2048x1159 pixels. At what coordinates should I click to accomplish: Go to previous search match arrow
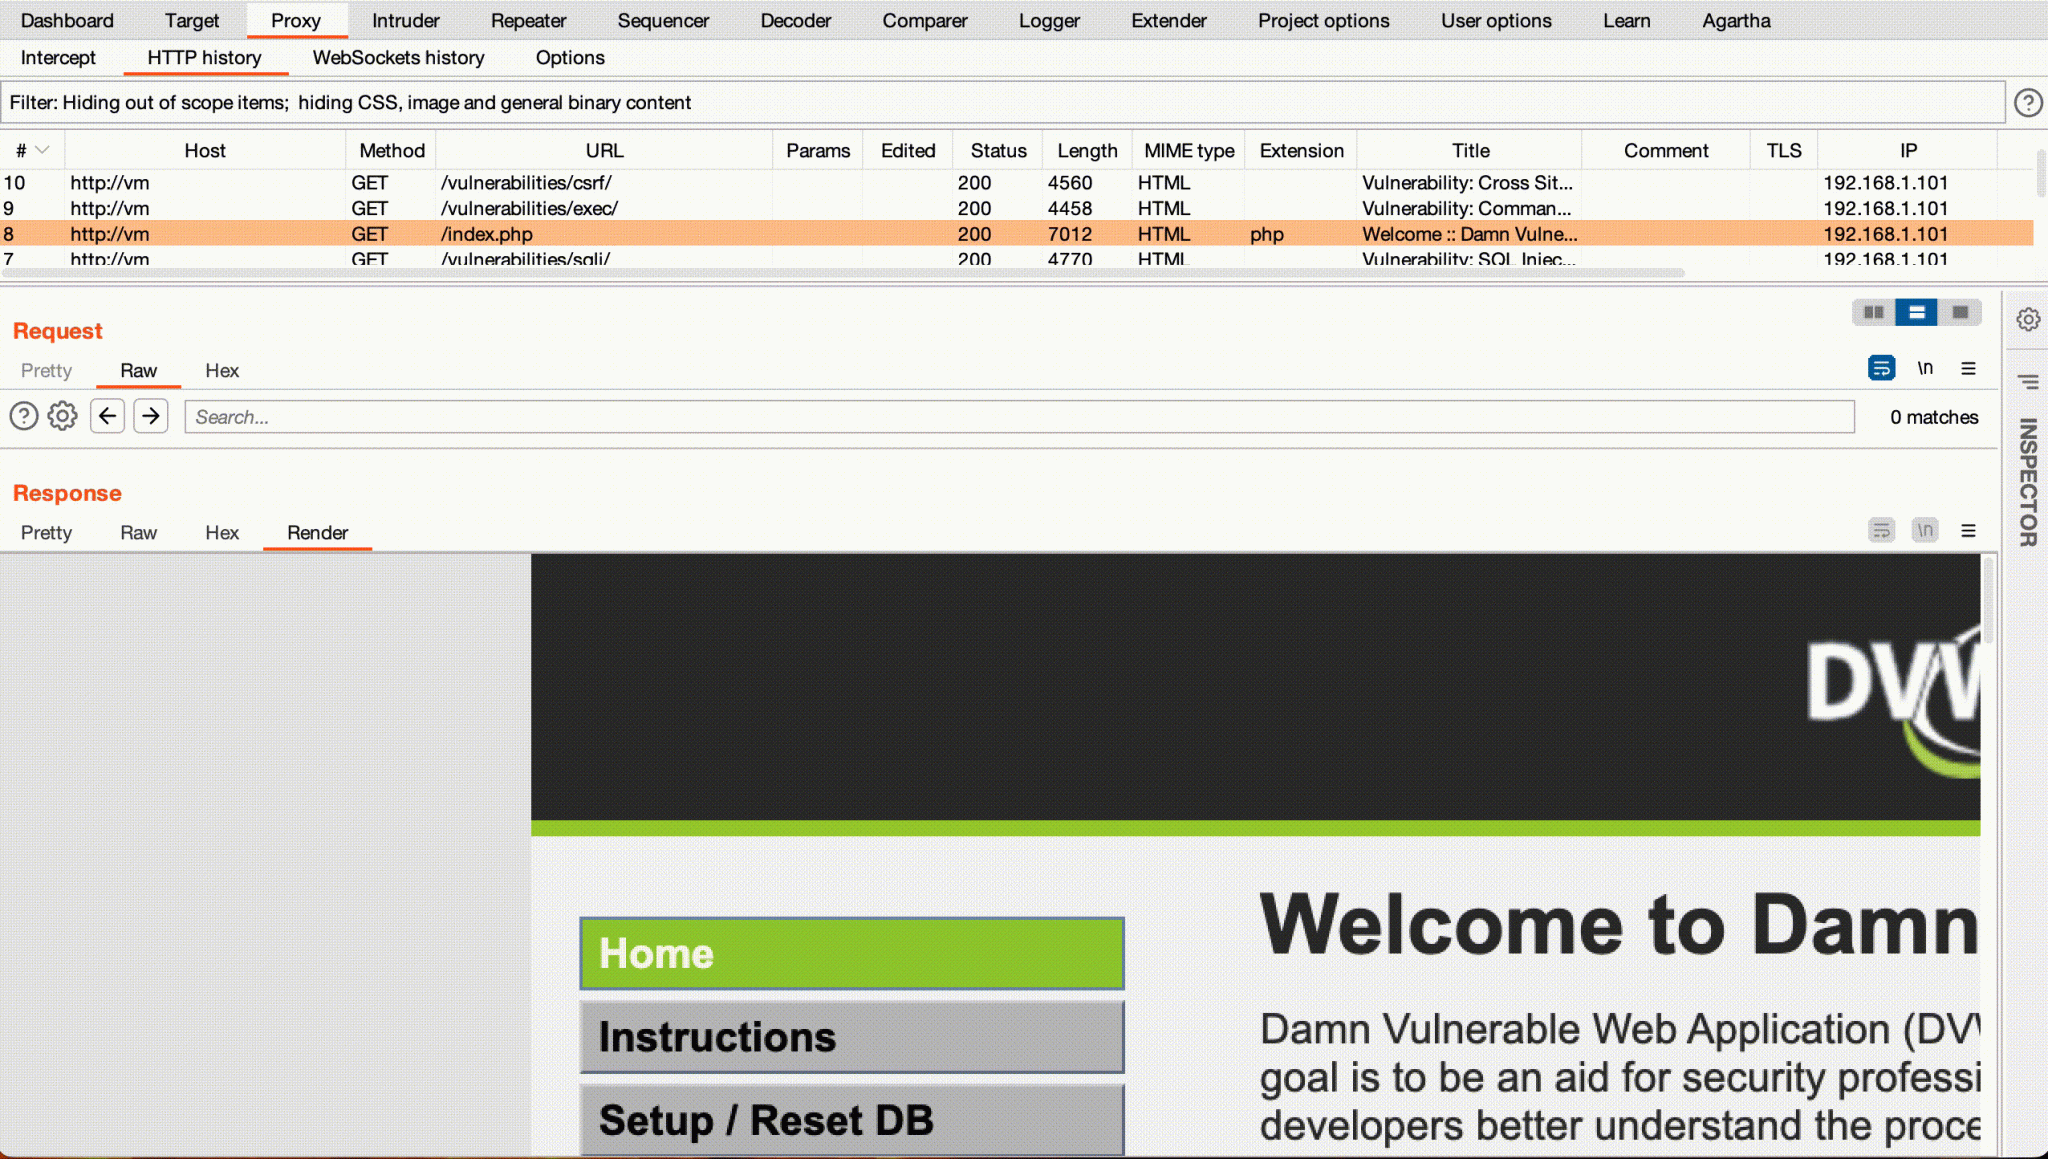click(108, 416)
